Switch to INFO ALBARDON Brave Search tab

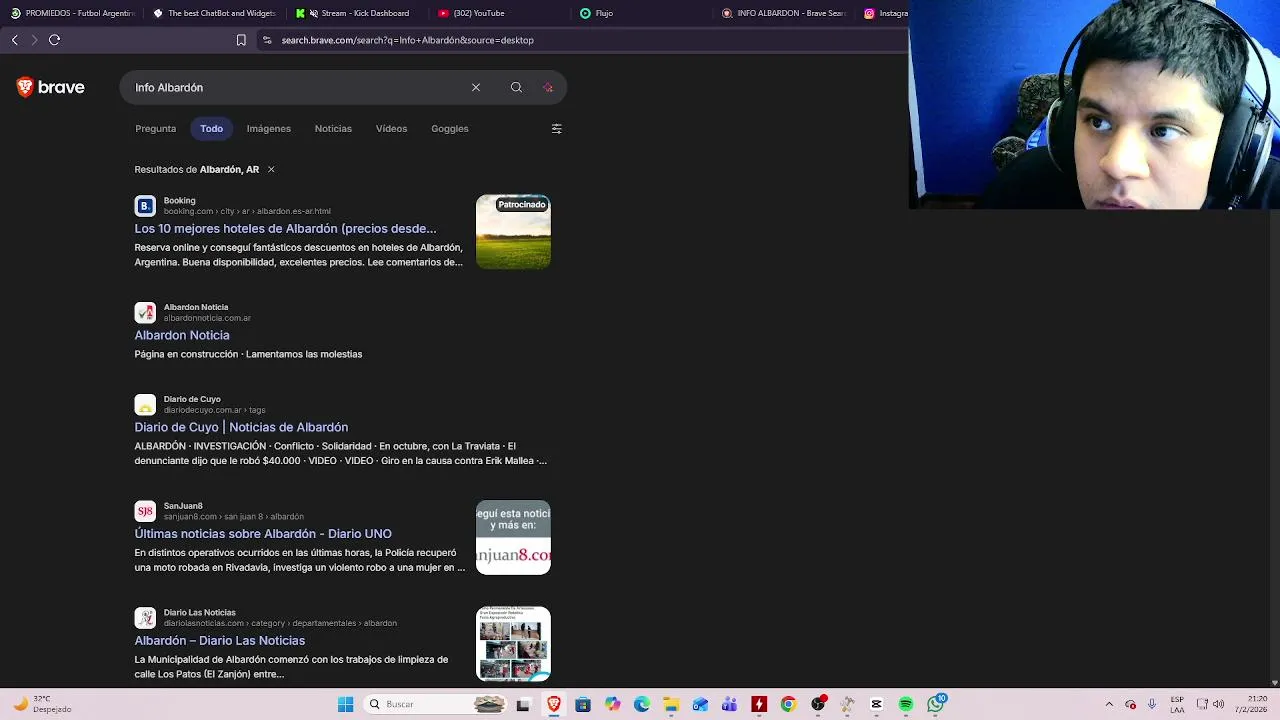coord(785,13)
